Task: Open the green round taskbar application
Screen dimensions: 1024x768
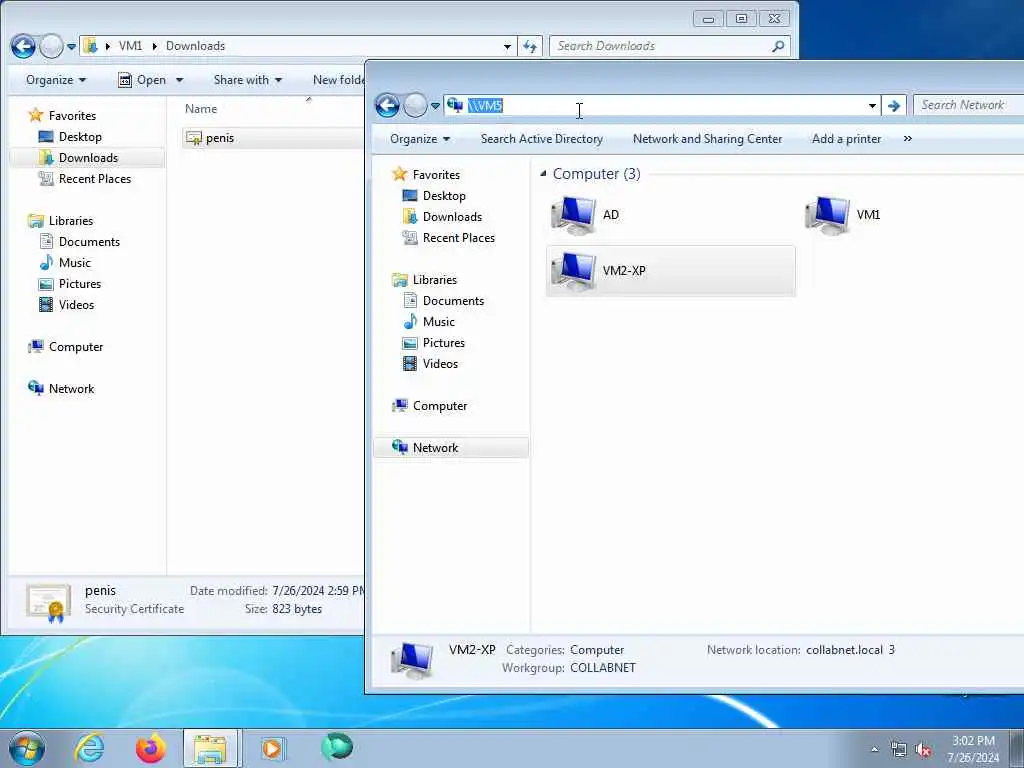Action: click(337, 747)
